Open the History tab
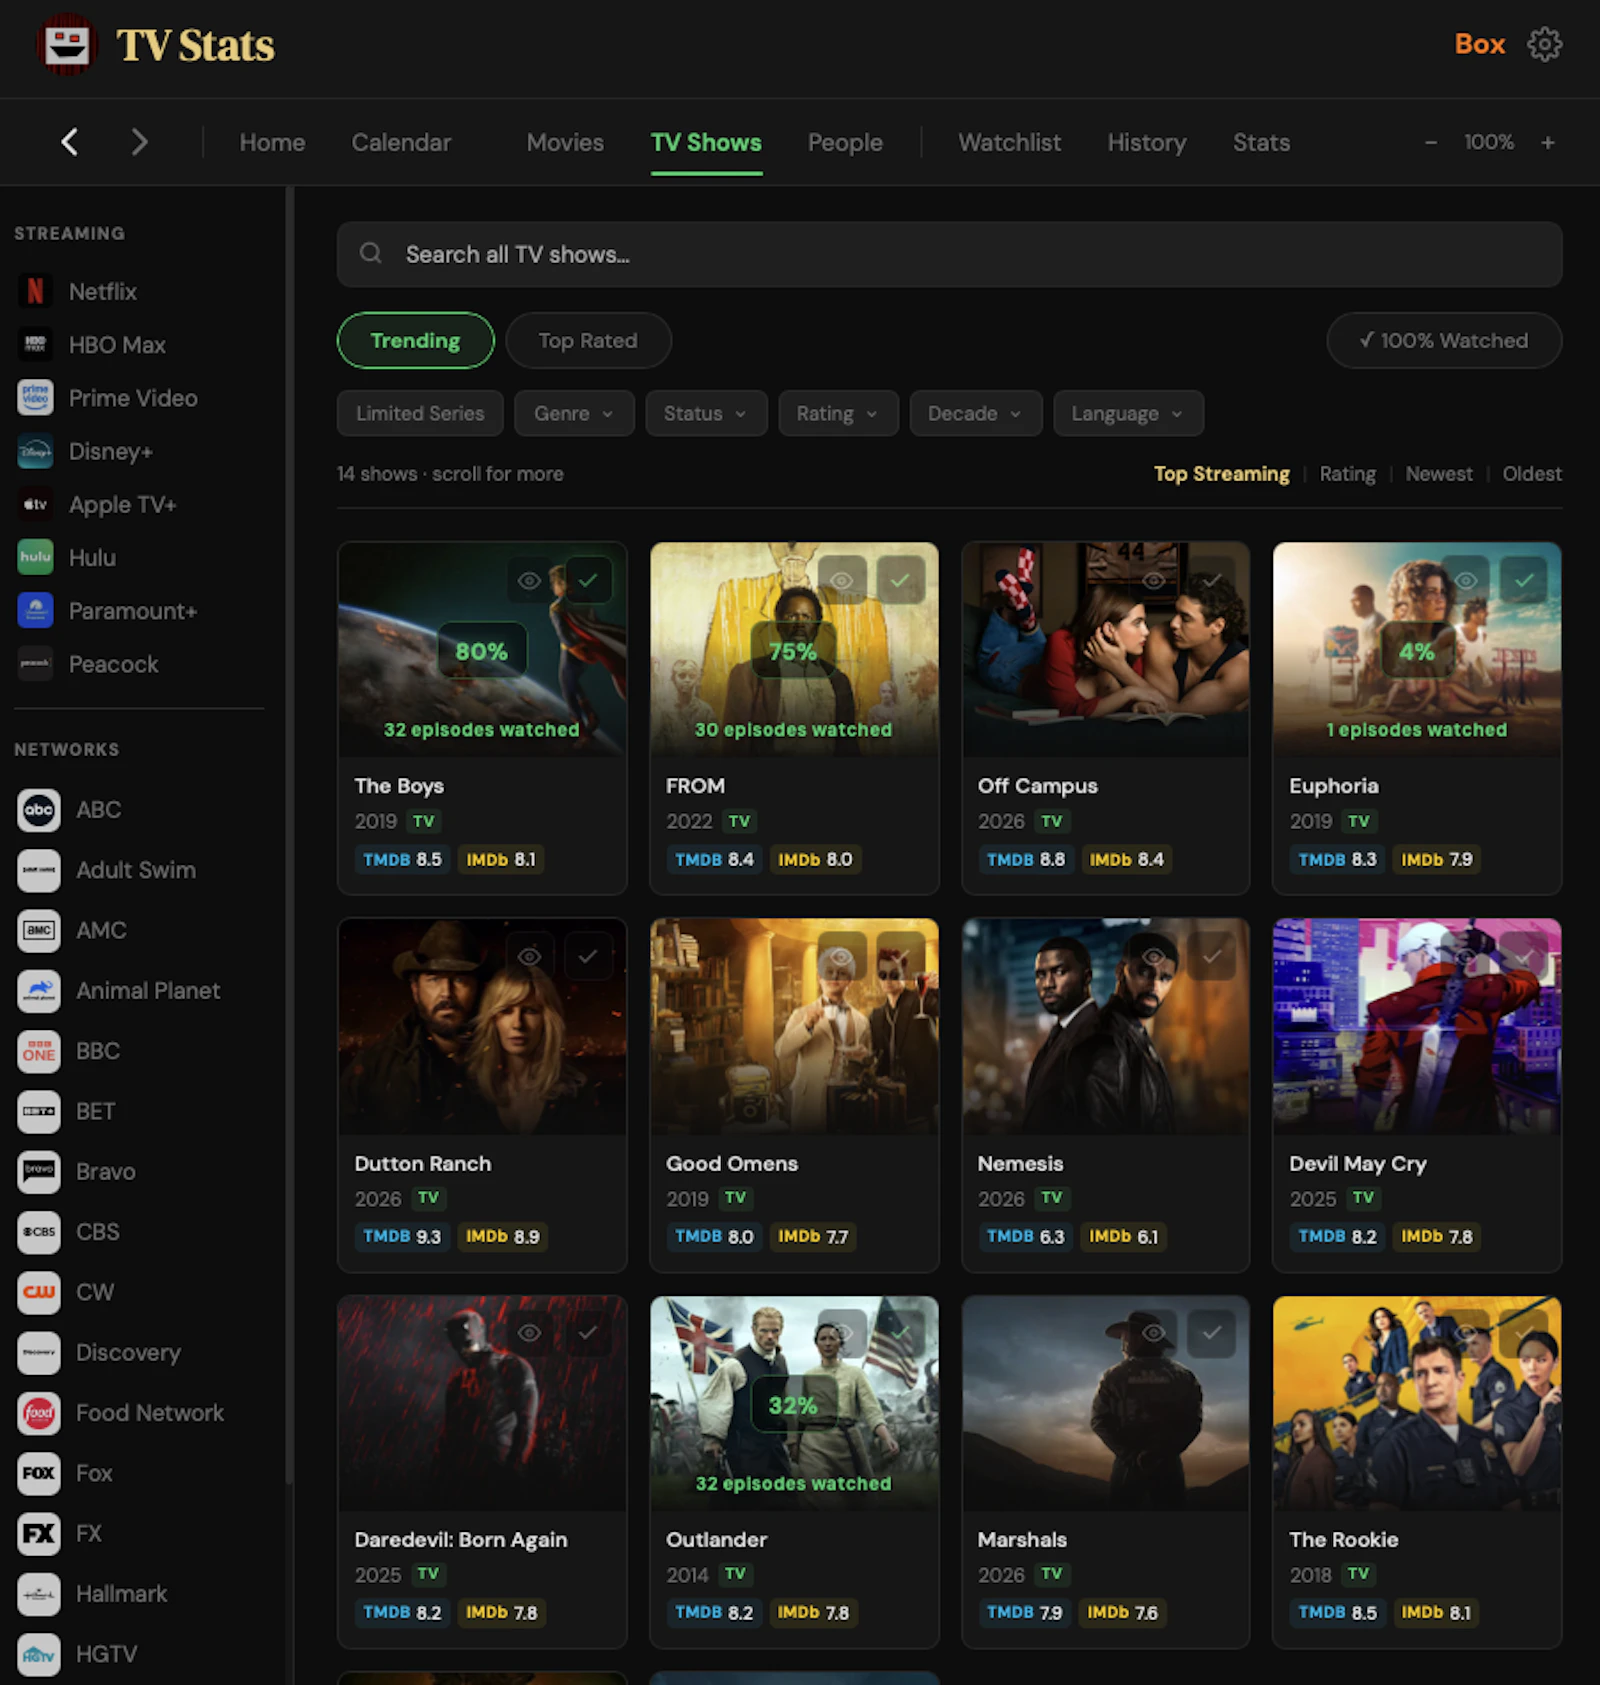 [x=1146, y=142]
